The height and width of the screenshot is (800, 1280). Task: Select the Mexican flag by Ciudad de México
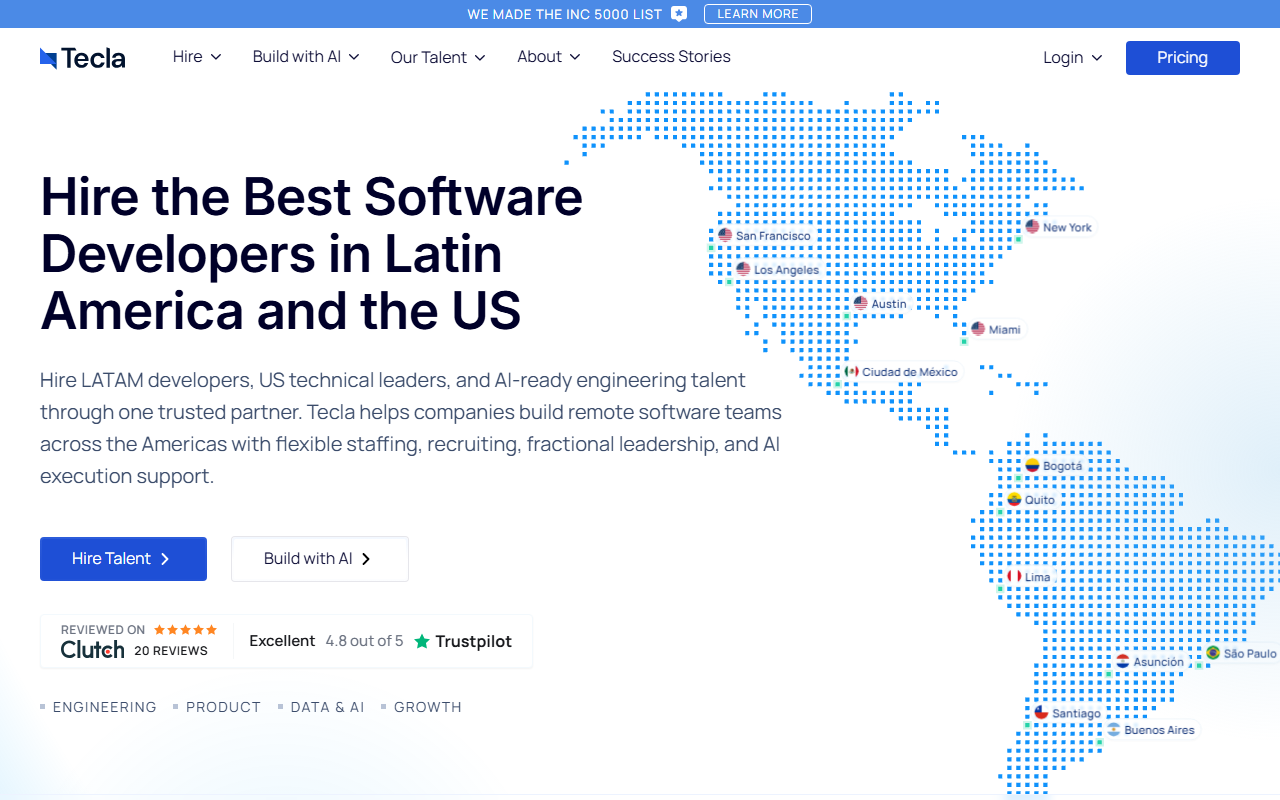pyautogui.click(x=852, y=371)
